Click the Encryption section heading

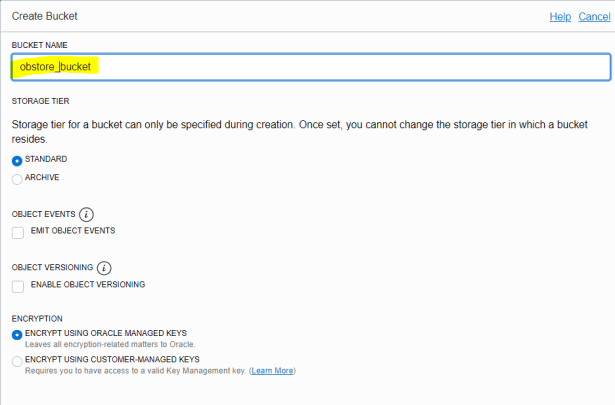37,318
